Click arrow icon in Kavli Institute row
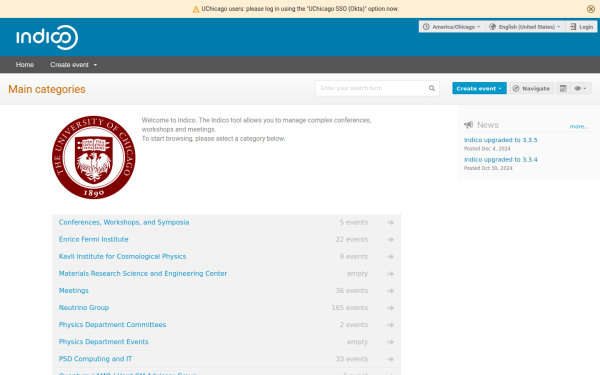600x375 pixels. (x=390, y=256)
